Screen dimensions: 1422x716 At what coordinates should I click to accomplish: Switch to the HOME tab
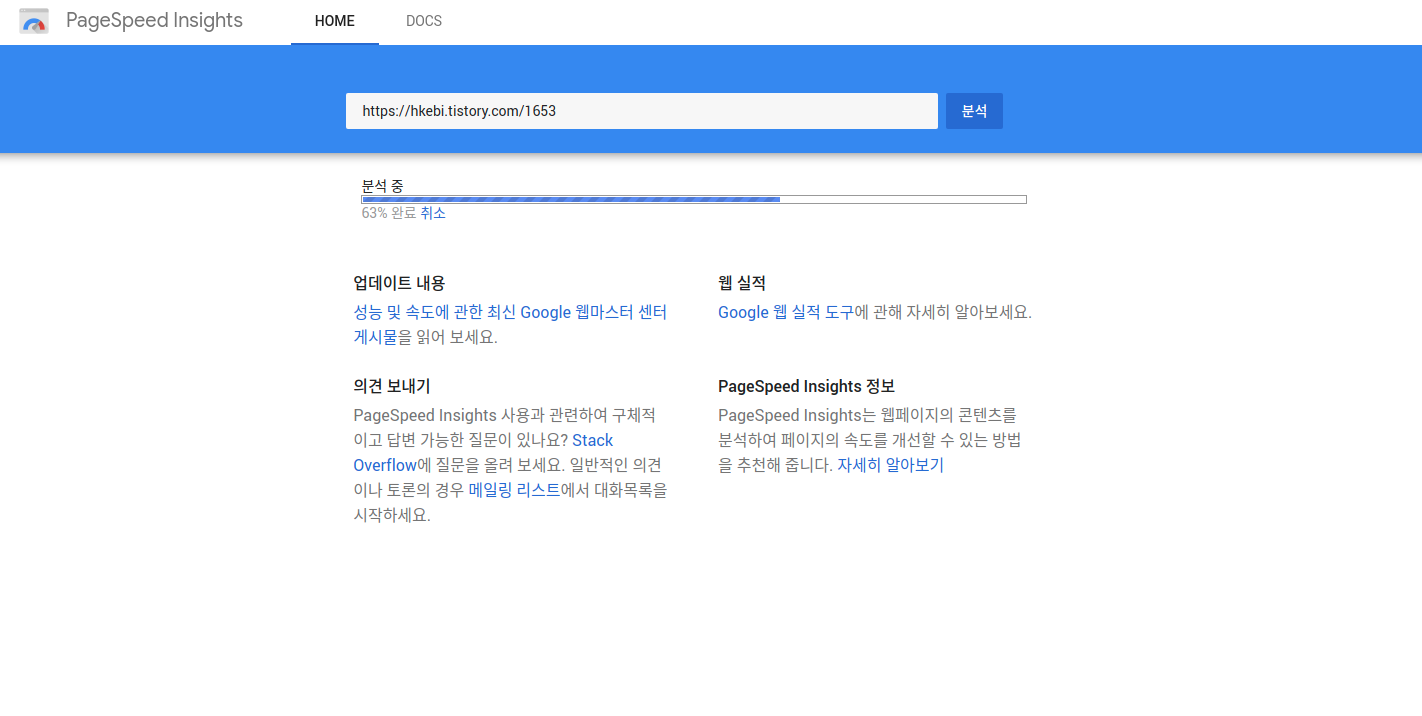pyautogui.click(x=334, y=20)
